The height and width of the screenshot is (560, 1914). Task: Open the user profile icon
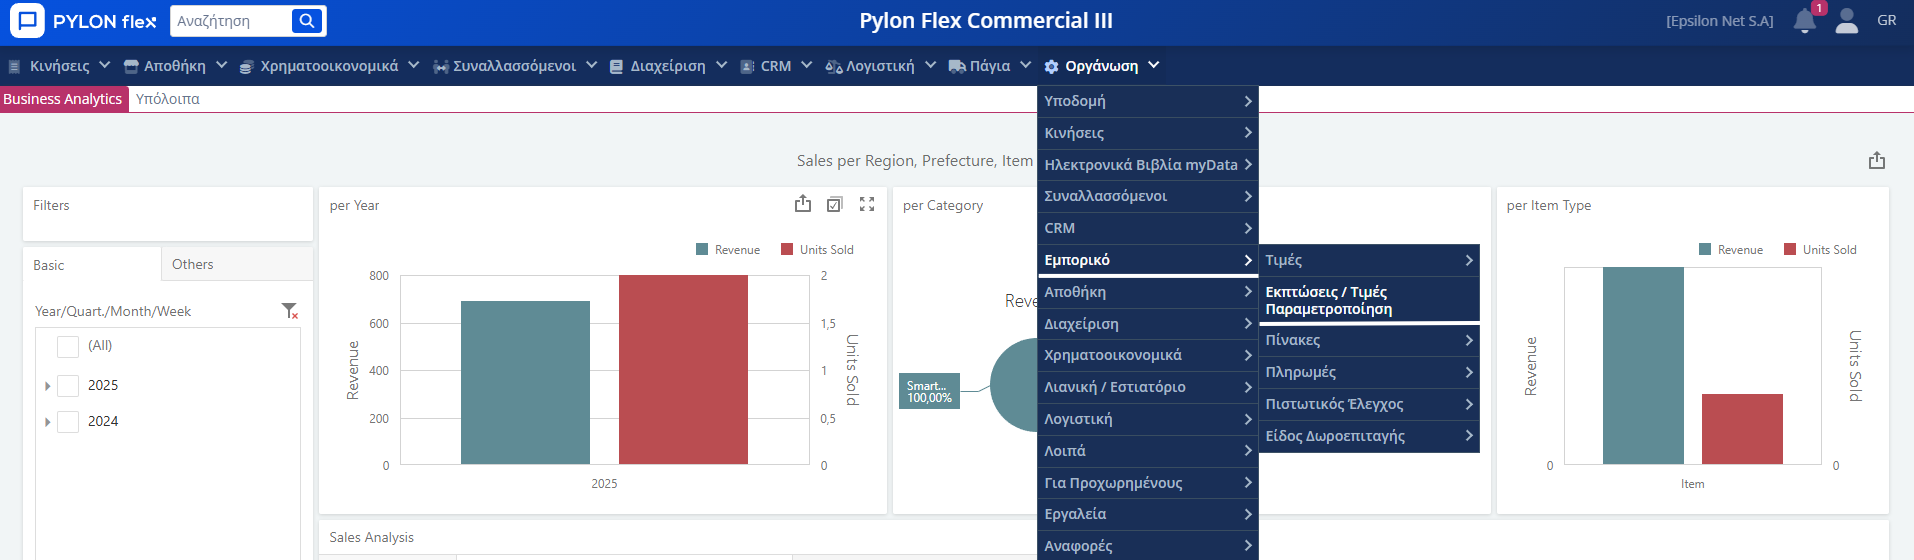pyautogui.click(x=1847, y=21)
